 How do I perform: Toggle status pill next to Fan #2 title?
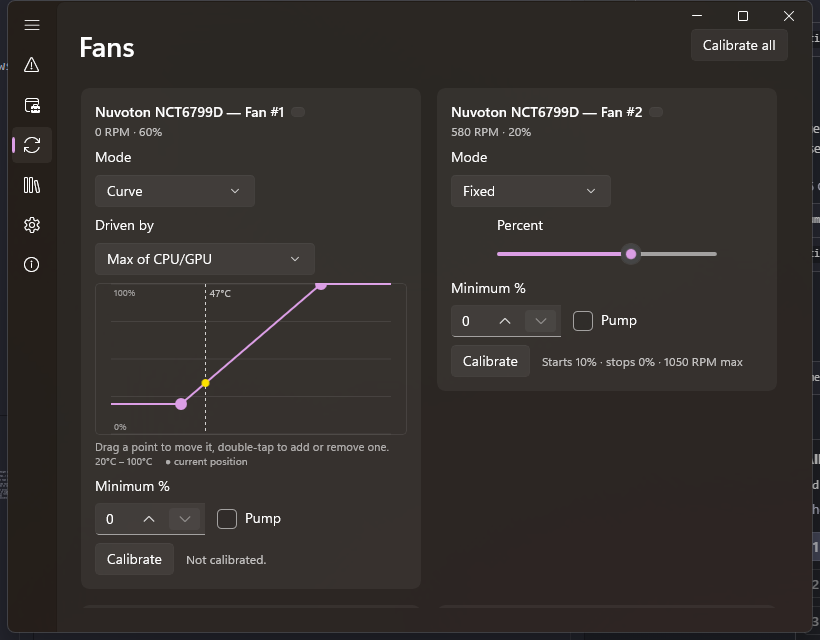pyautogui.click(x=656, y=112)
